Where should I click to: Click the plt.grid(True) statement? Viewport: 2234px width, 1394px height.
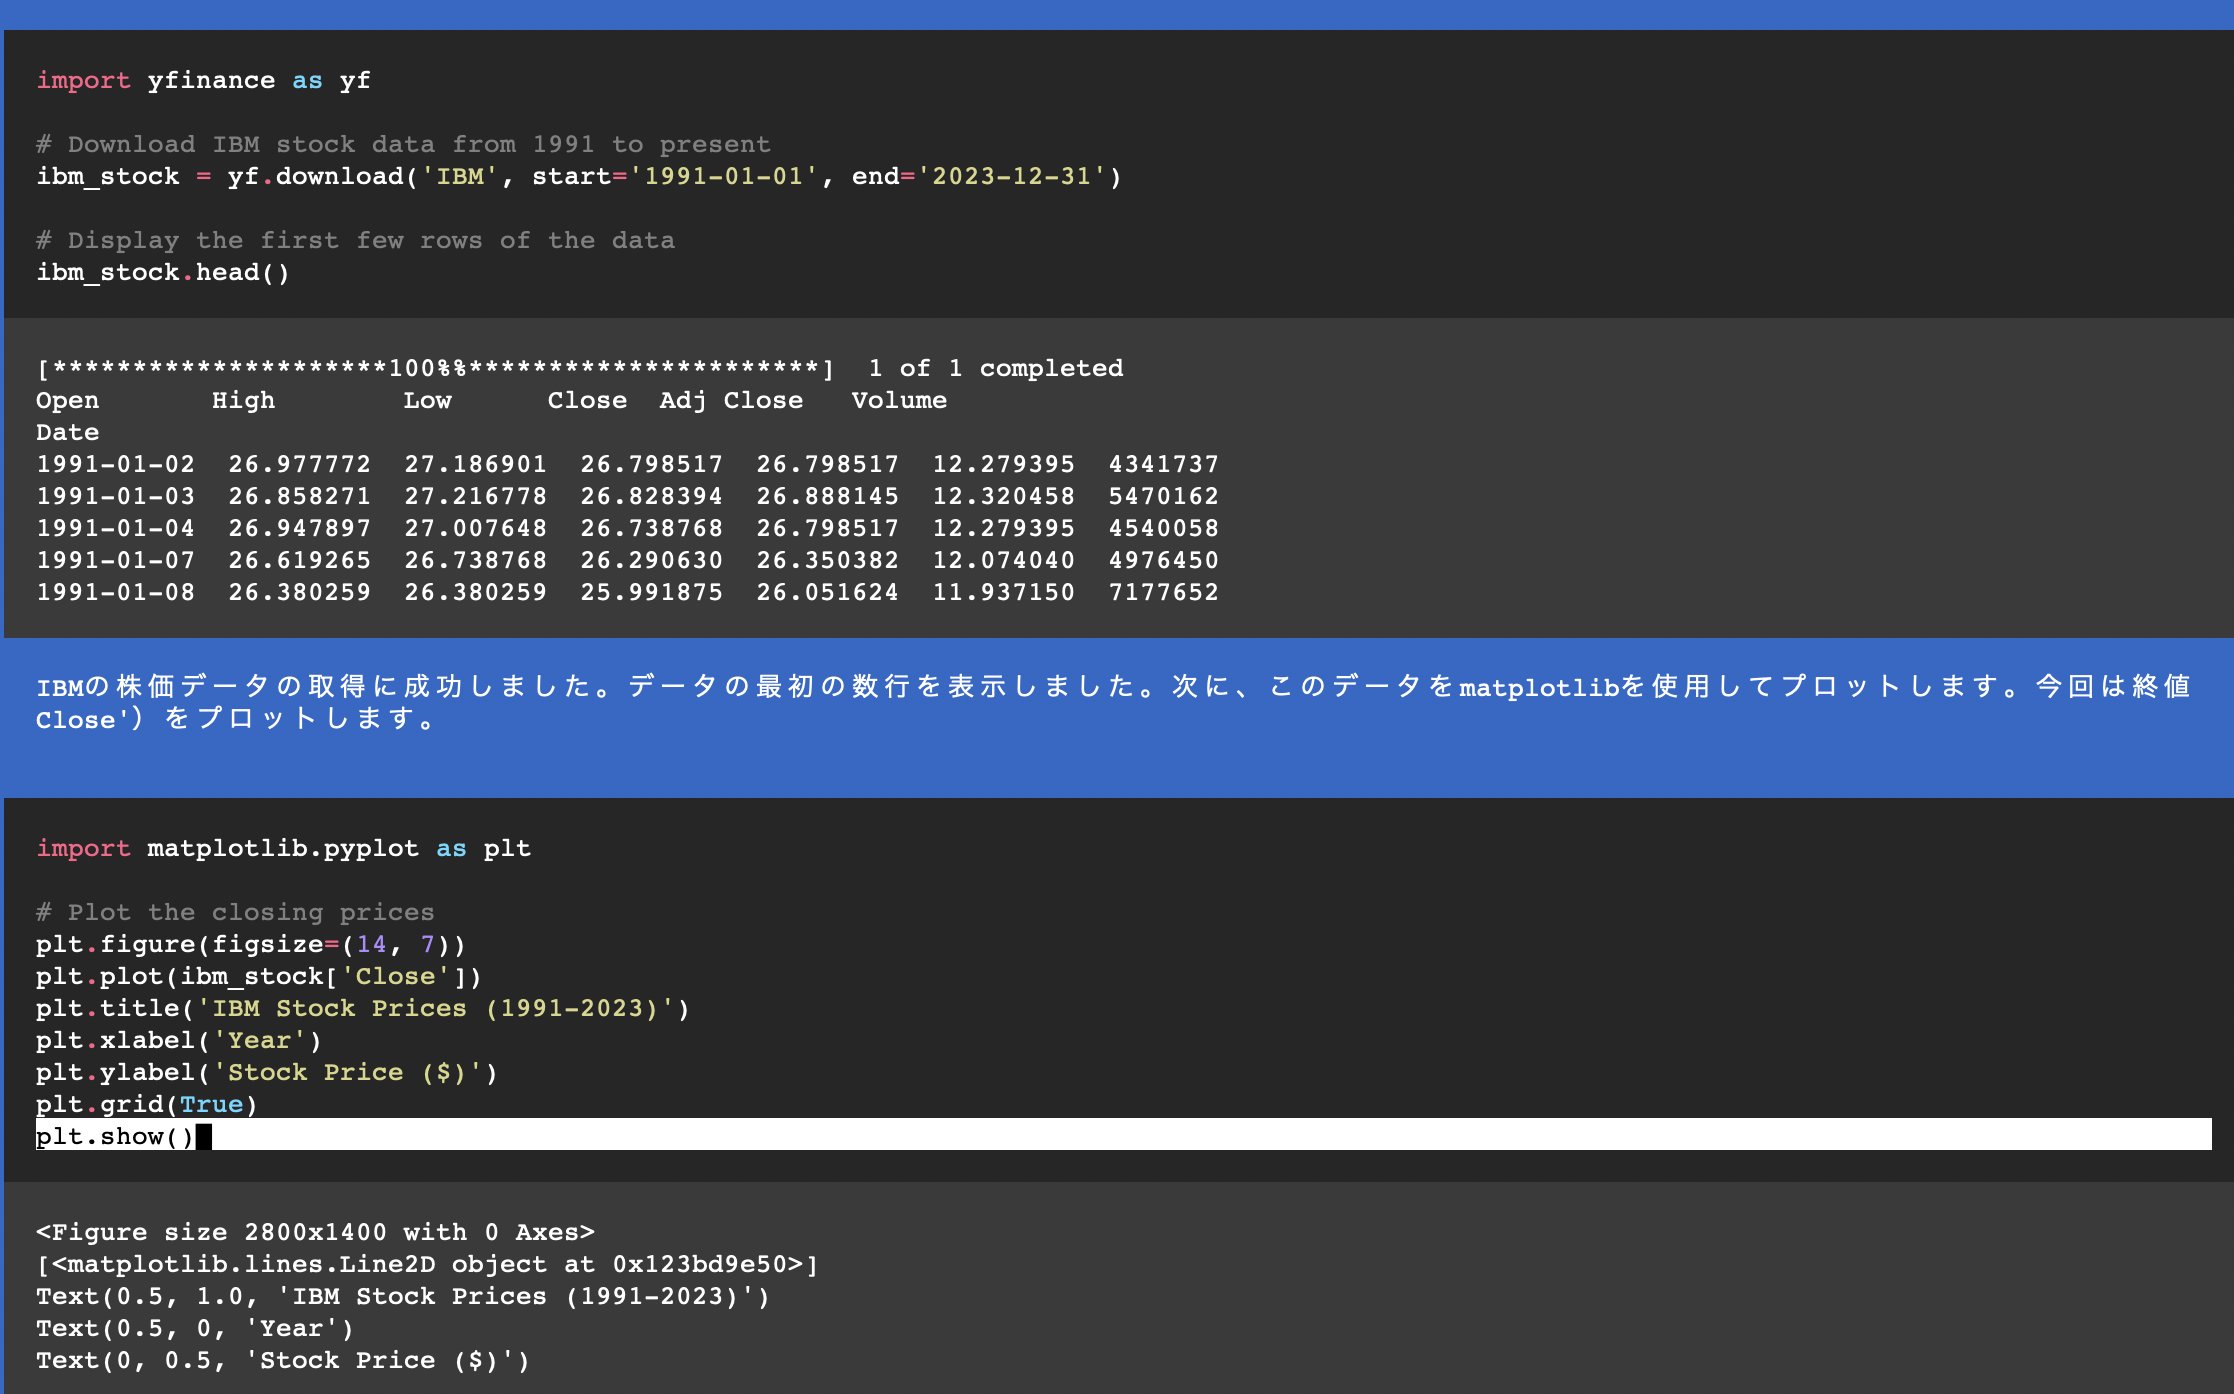tap(146, 1104)
